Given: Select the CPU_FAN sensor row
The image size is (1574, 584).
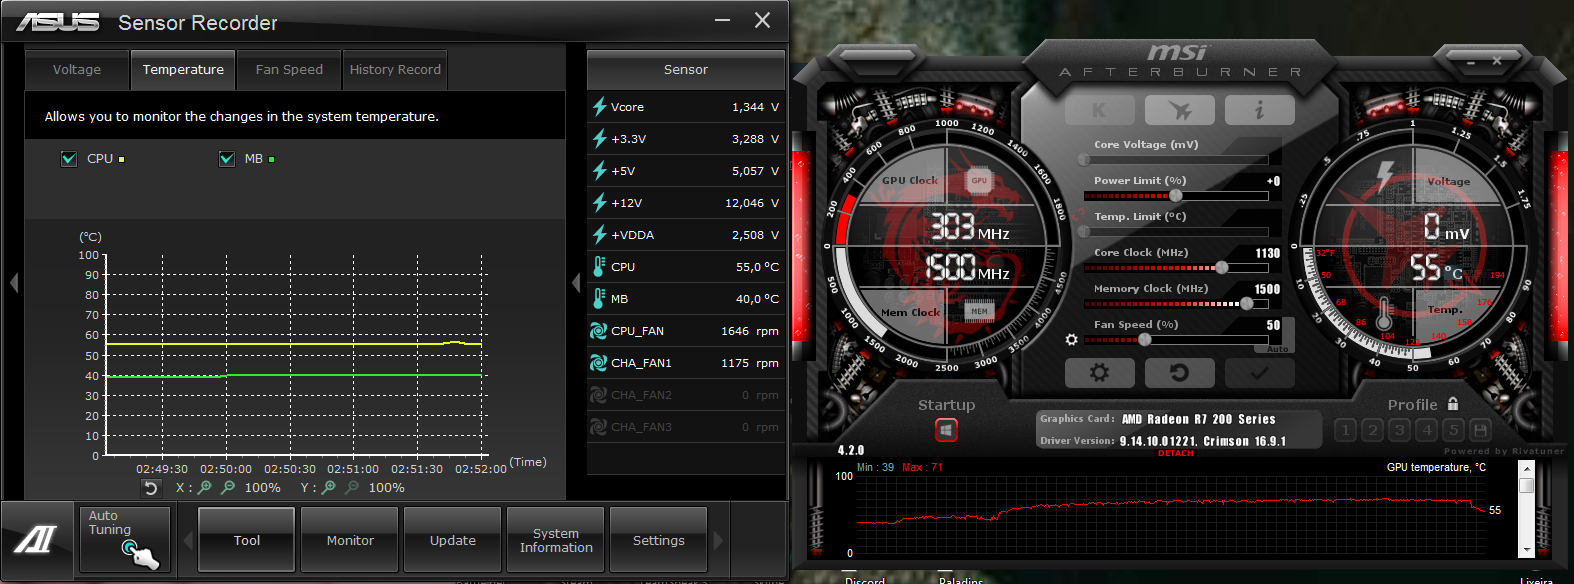Looking at the screenshot, I should tap(686, 331).
